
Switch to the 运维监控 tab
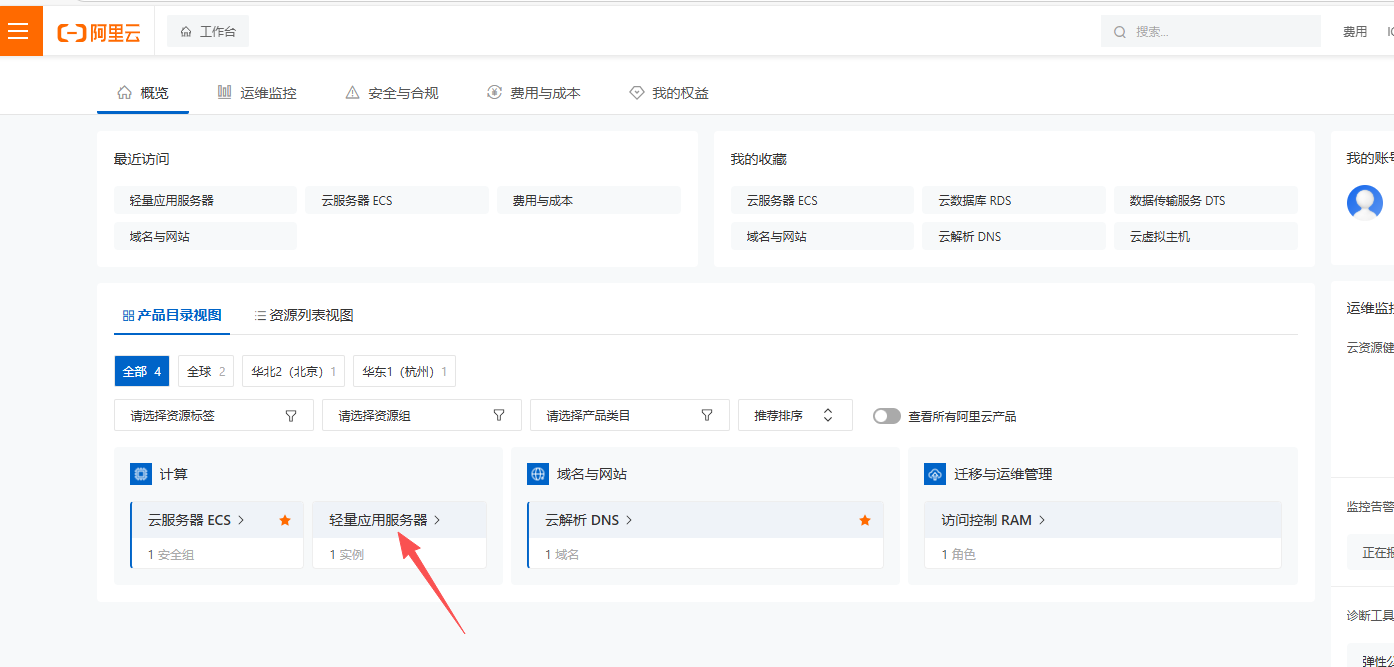click(257, 93)
